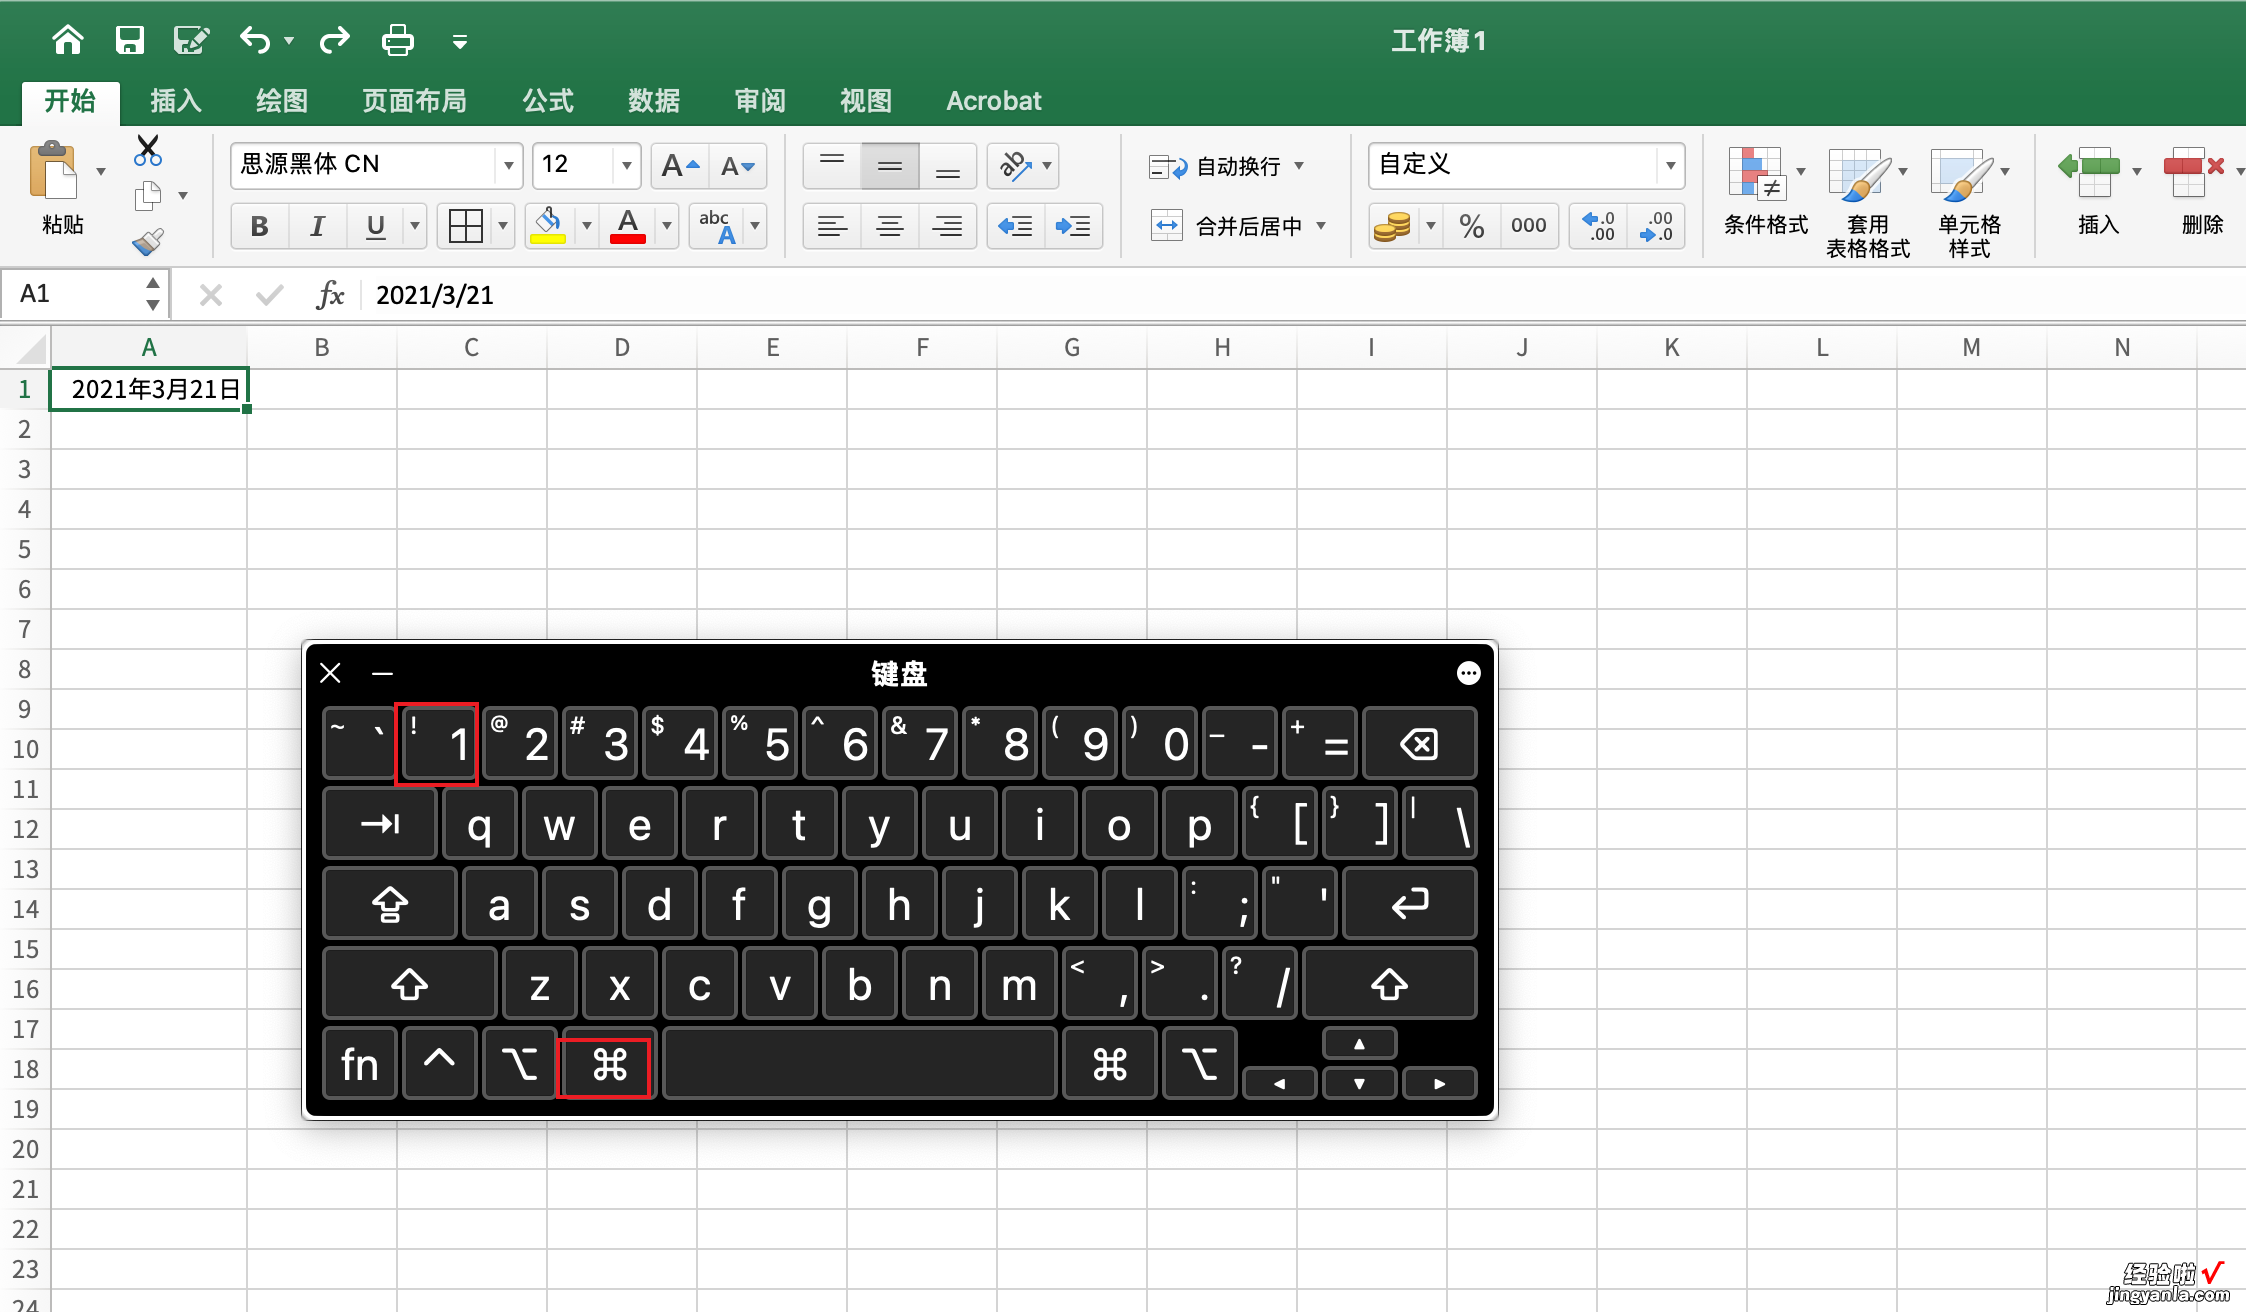
Task: Open the fill color dropdown arrow
Action: point(587,226)
